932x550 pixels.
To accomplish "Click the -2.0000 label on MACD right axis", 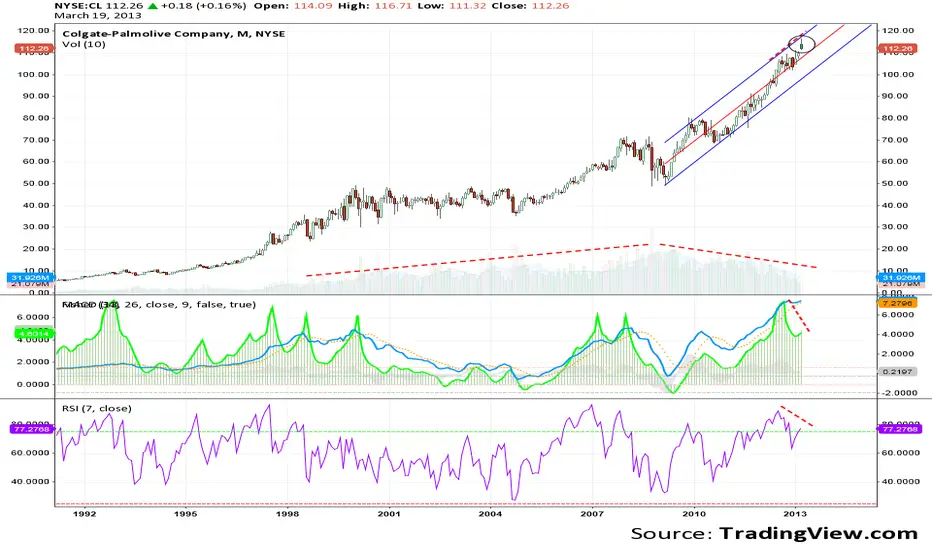I will (898, 393).
